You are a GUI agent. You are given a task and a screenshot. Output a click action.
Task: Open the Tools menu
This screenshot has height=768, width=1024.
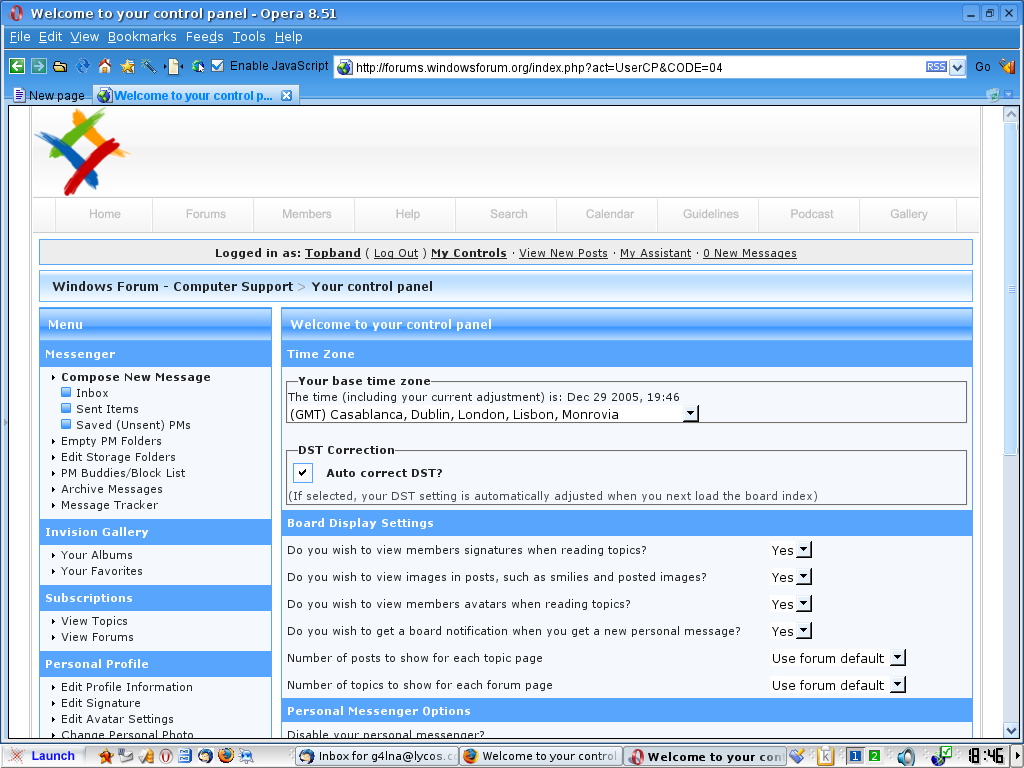click(x=249, y=37)
